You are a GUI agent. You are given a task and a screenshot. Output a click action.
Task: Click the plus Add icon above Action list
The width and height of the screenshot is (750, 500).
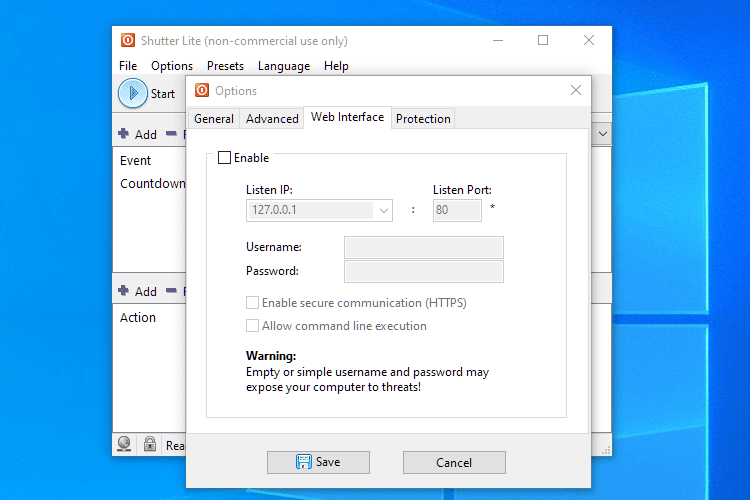coord(123,290)
